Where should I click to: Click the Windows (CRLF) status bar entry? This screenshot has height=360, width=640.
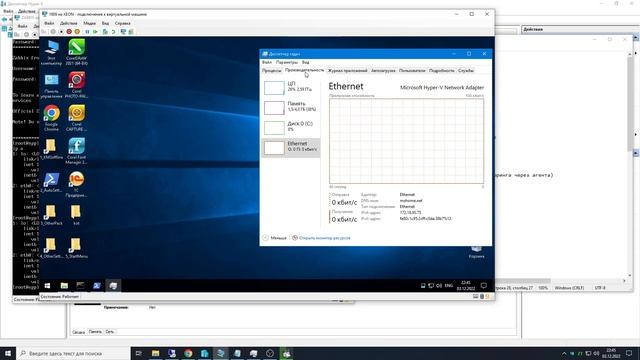click(x=569, y=288)
